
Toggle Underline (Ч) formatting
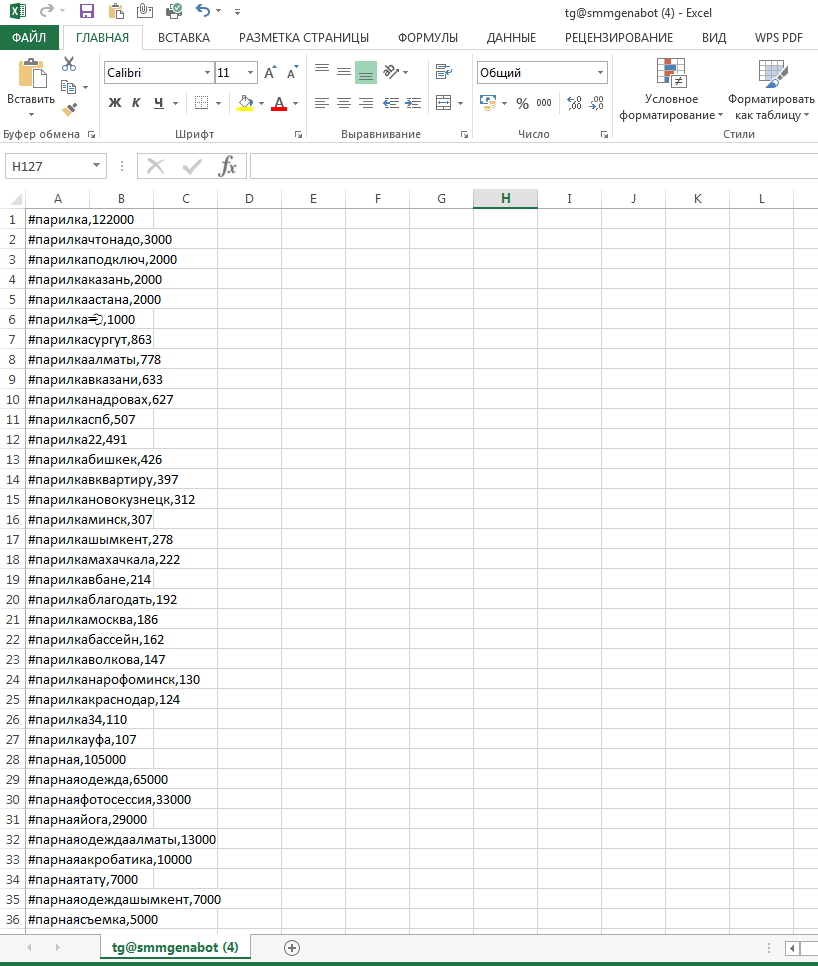pos(159,103)
